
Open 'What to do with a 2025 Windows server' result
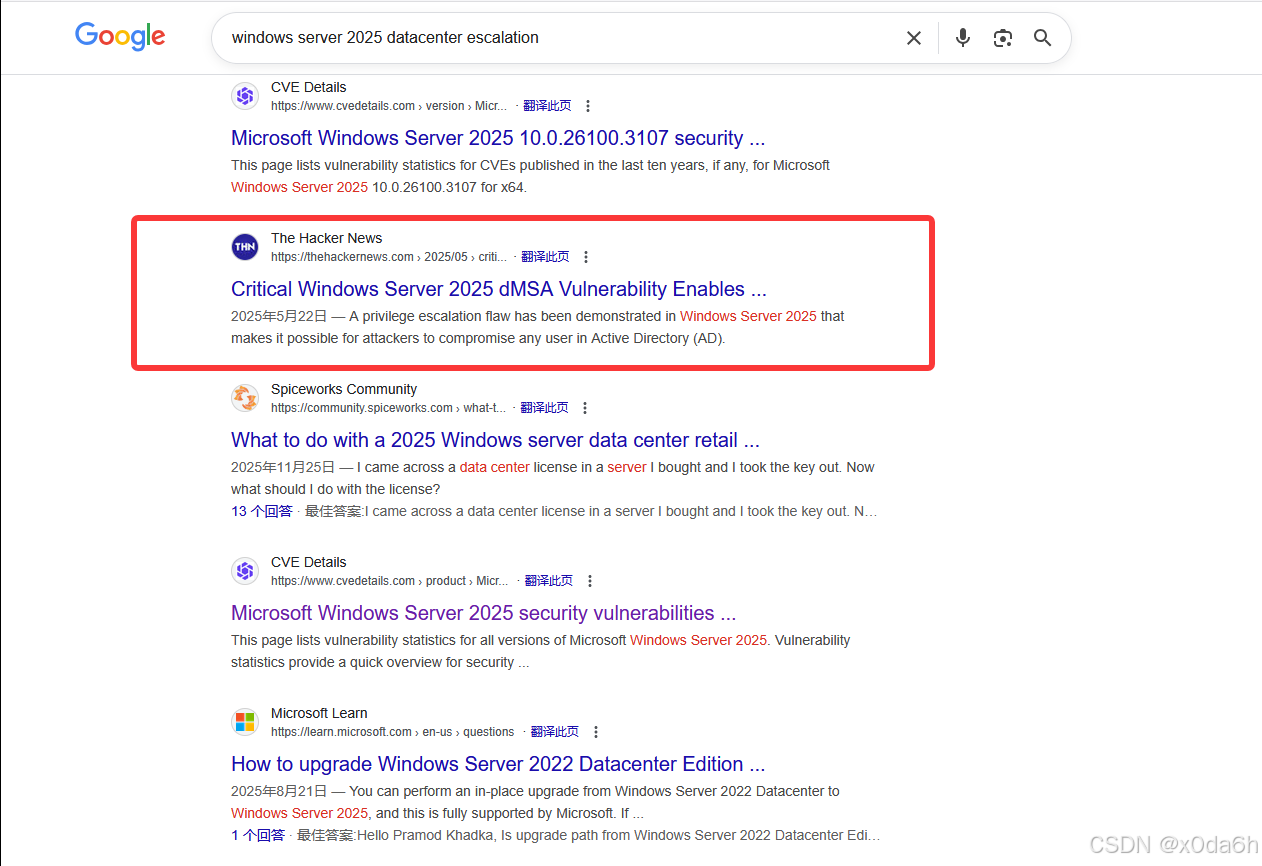(495, 440)
